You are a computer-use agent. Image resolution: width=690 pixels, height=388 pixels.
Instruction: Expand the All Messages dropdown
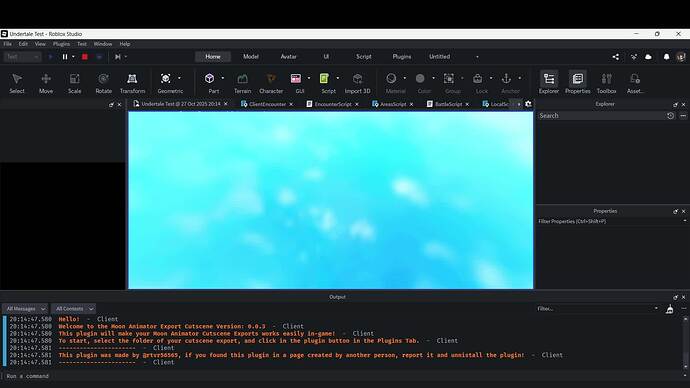click(25, 309)
